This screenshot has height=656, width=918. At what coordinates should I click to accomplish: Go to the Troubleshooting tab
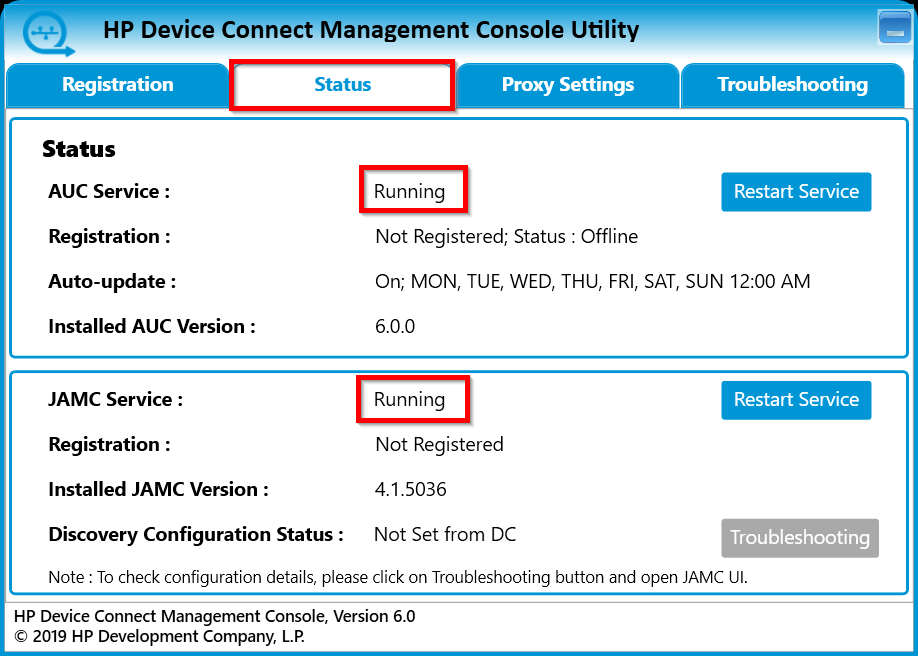792,85
